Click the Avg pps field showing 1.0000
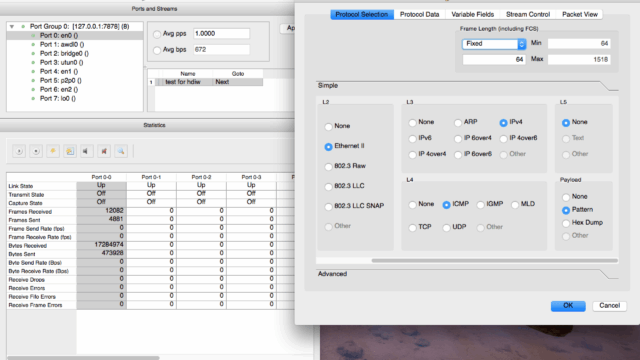 (x=221, y=34)
